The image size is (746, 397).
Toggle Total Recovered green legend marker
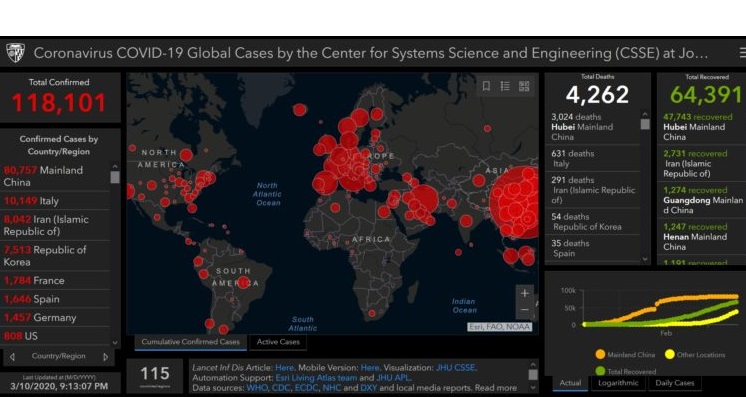599,371
